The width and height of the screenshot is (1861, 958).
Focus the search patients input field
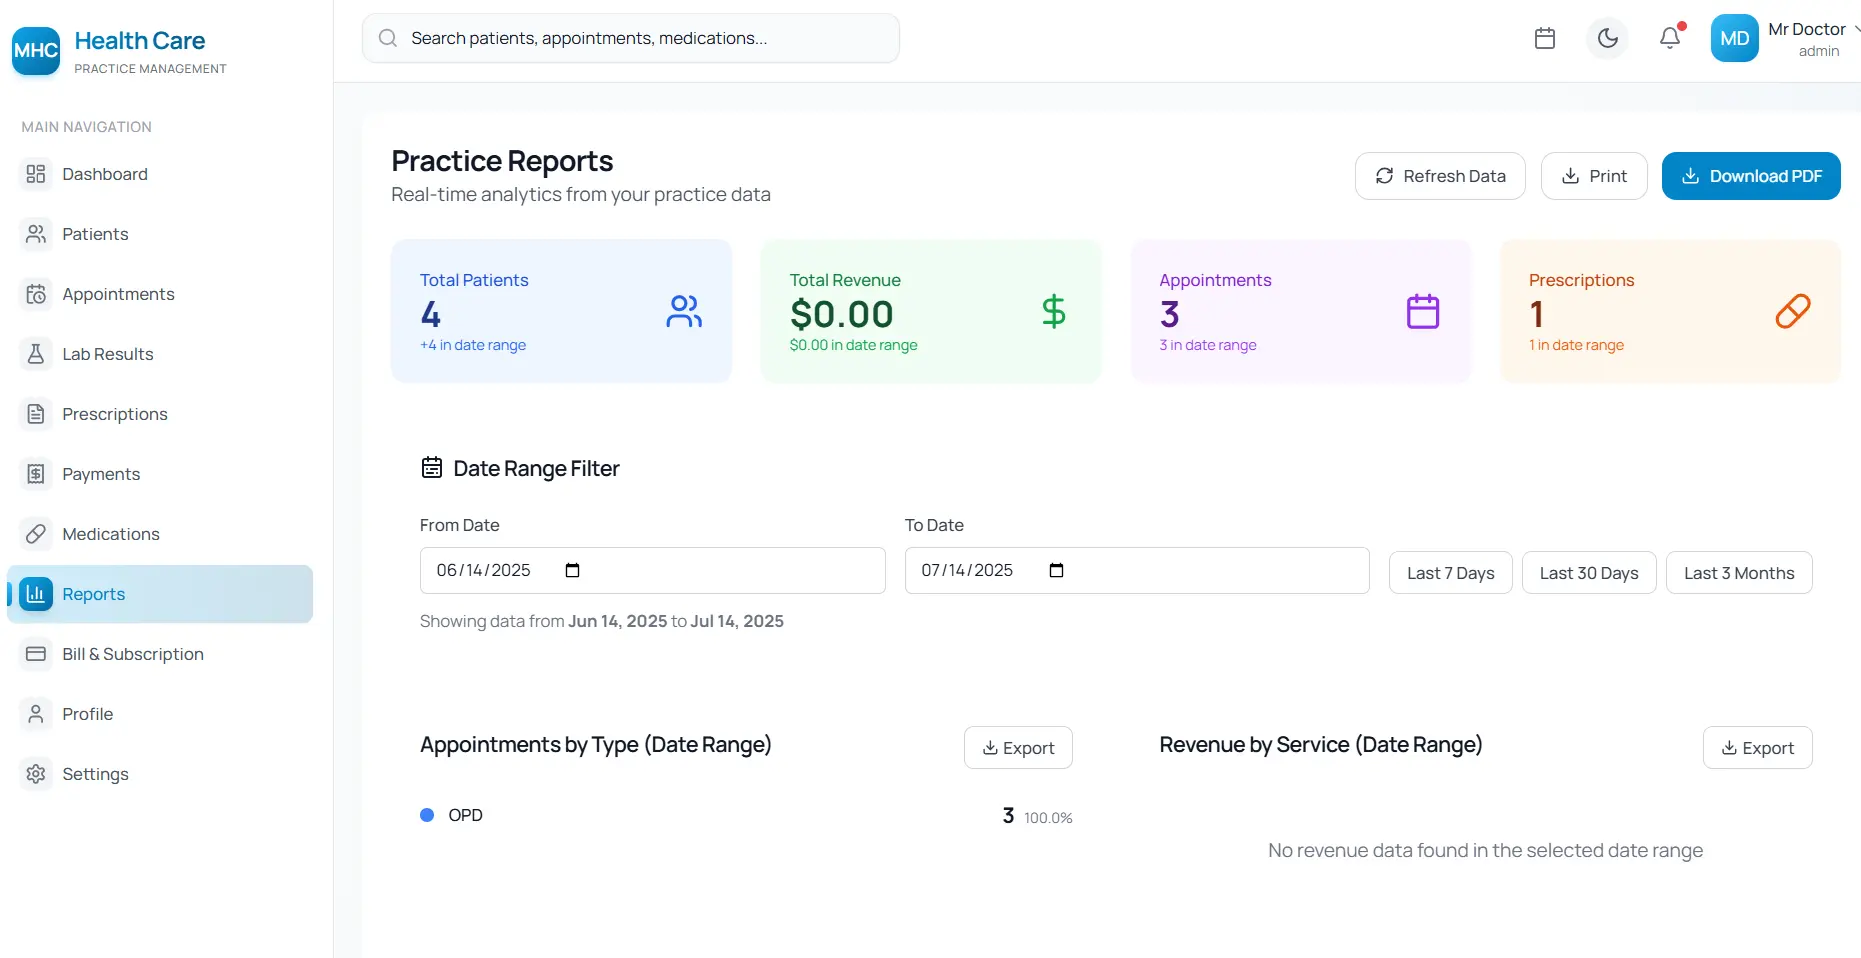tap(631, 38)
